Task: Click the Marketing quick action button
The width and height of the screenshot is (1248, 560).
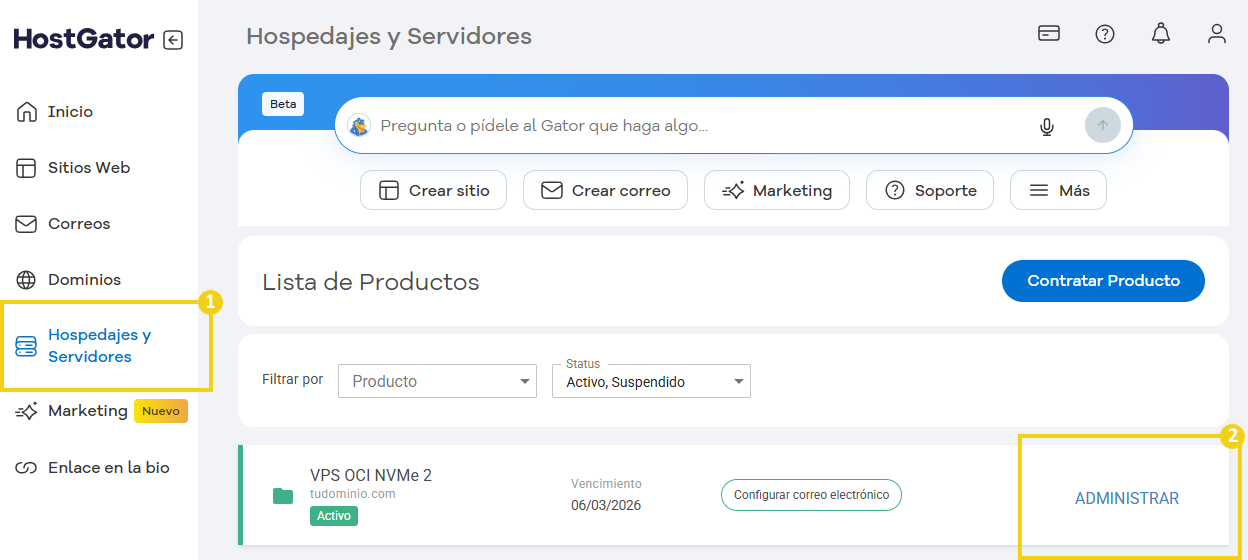Action: pos(777,190)
